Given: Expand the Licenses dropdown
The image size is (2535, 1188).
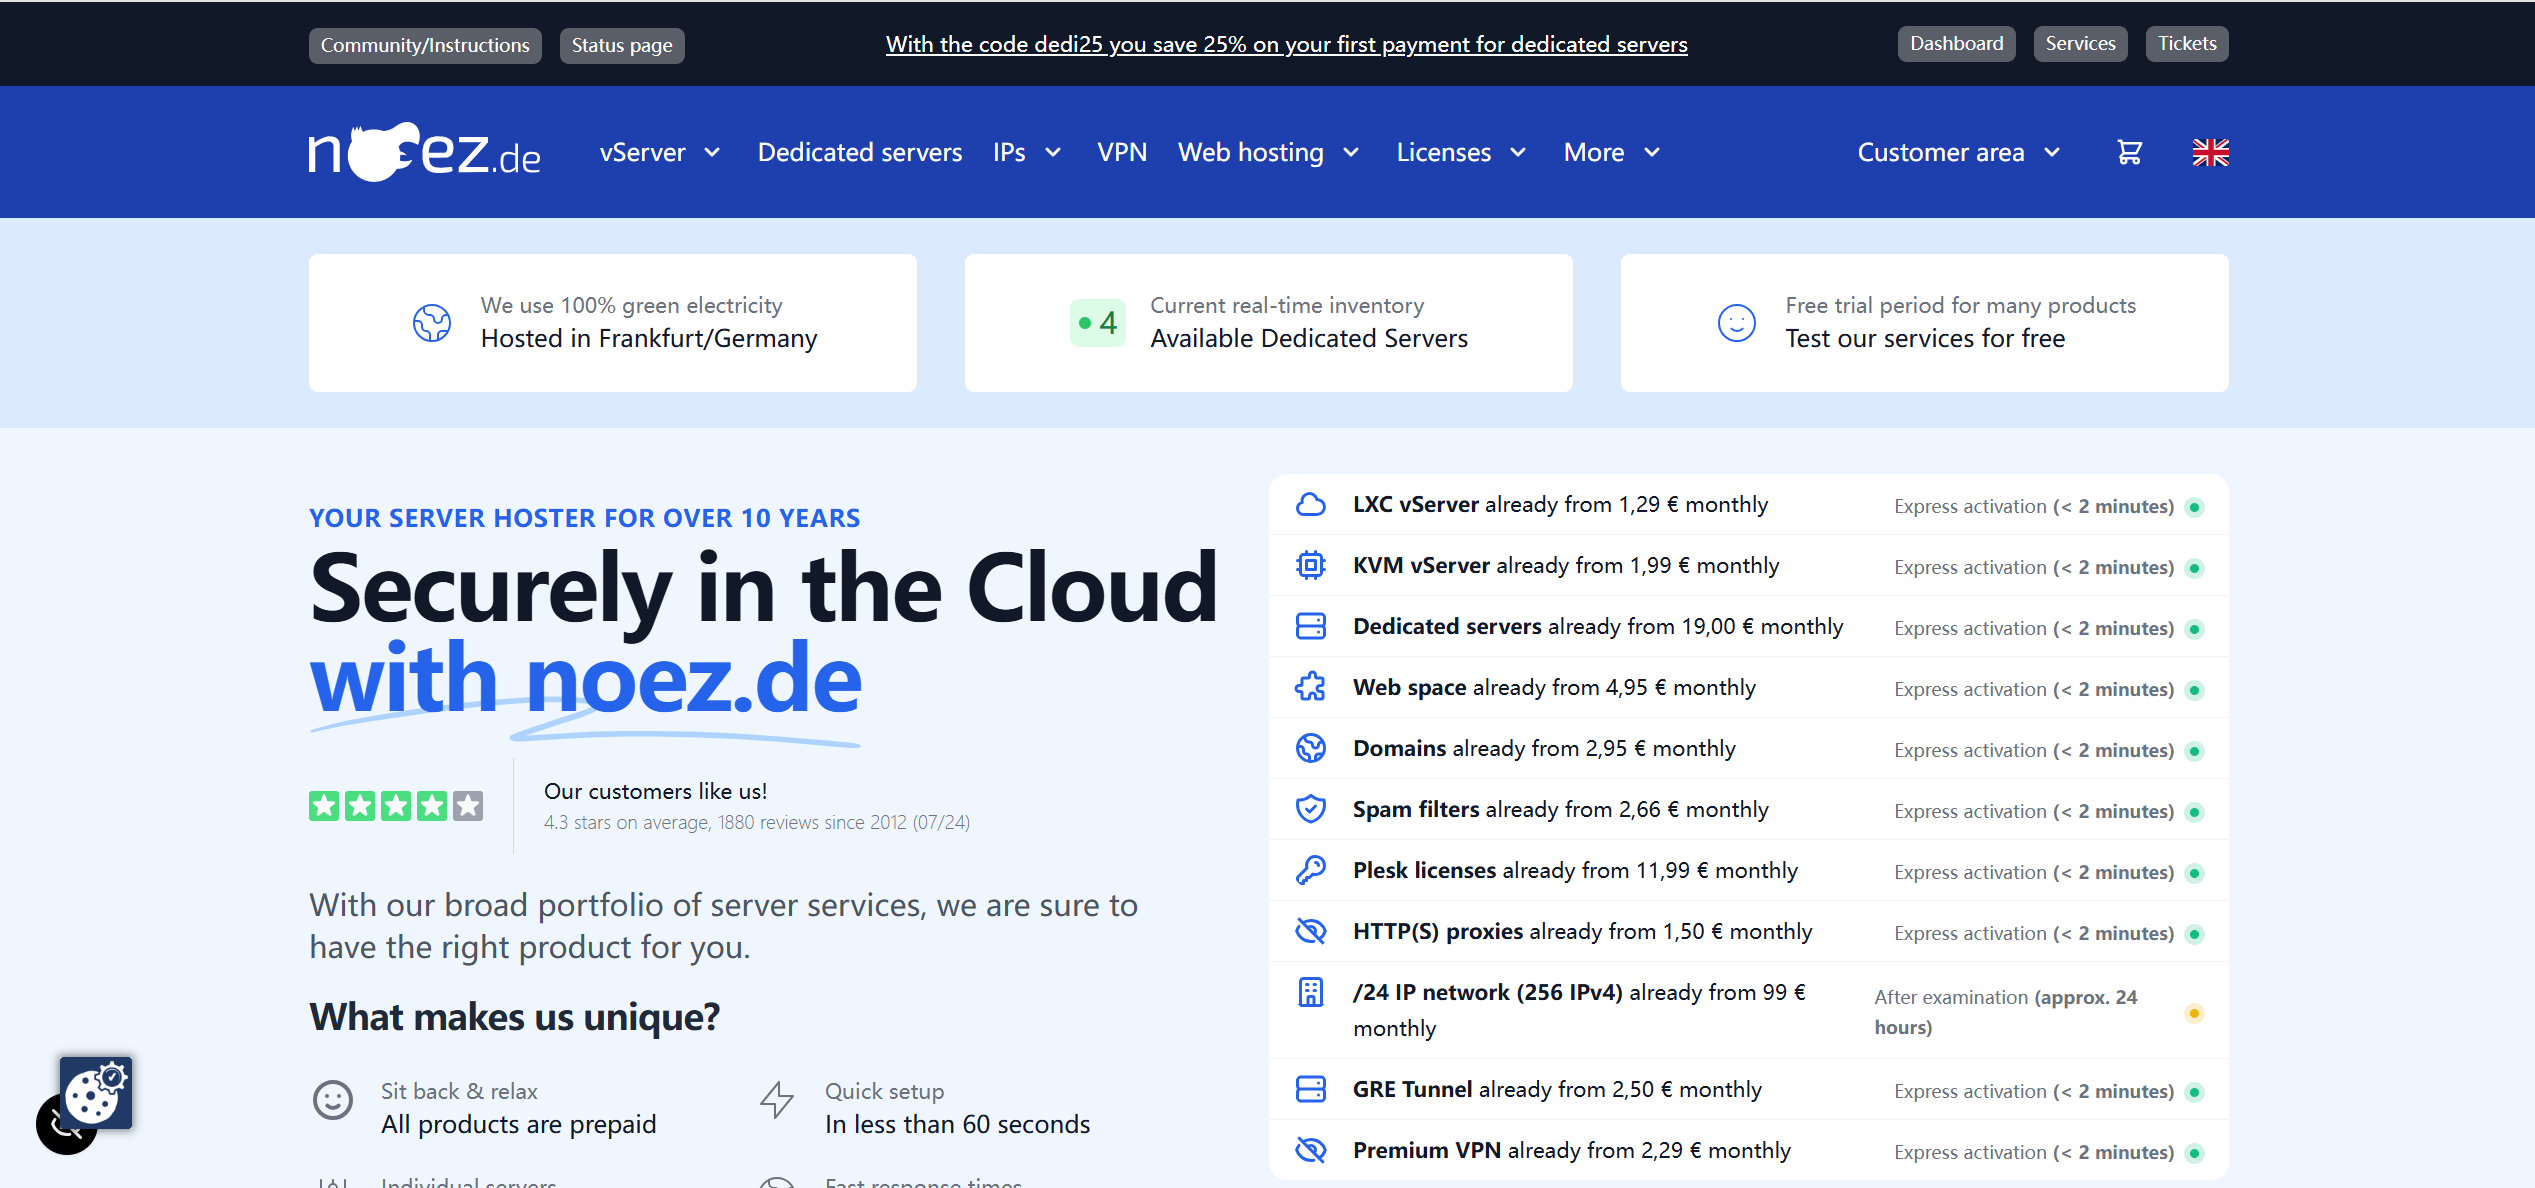Looking at the screenshot, I should coord(1462,153).
